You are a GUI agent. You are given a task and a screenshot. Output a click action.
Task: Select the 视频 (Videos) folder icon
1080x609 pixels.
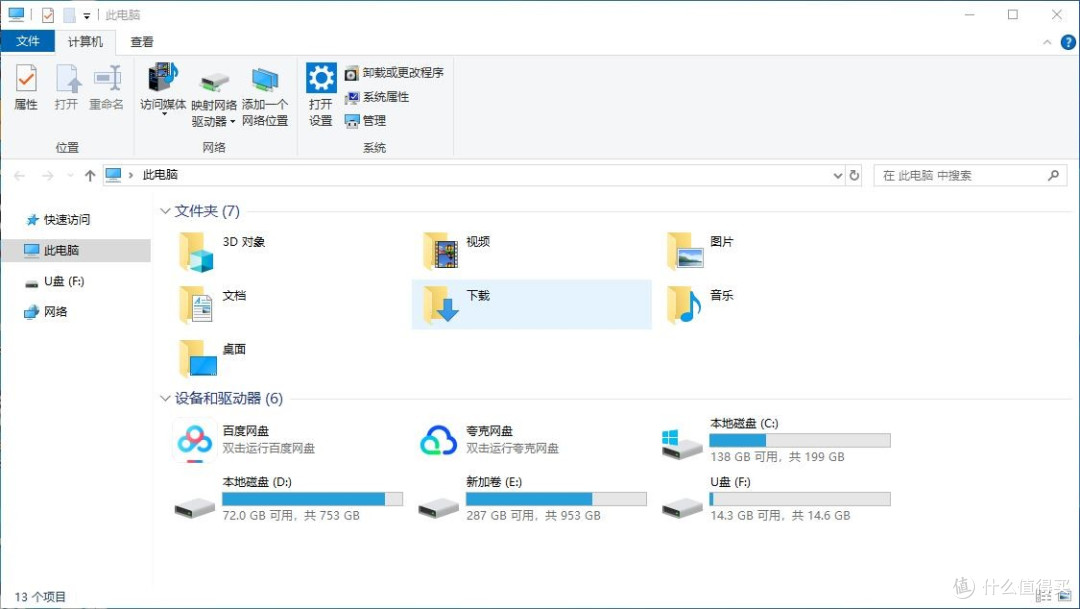tap(441, 251)
